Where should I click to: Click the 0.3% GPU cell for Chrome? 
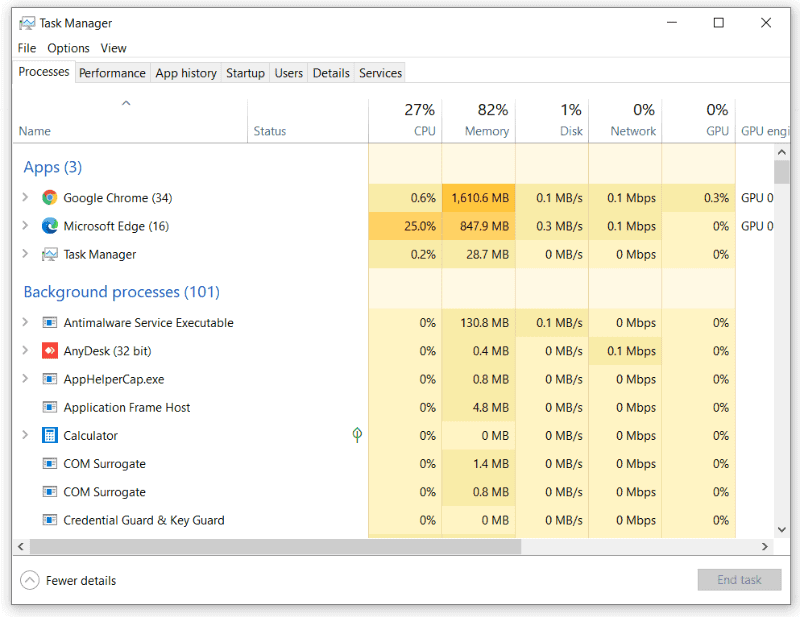698,198
